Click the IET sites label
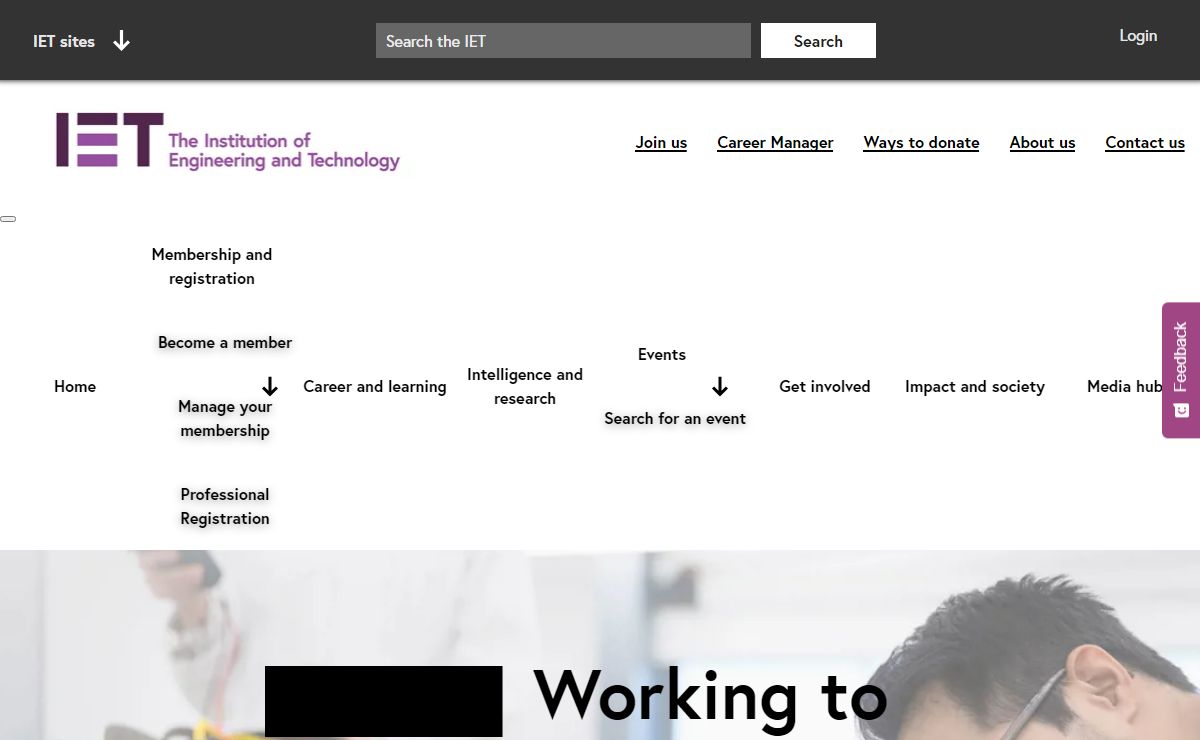 click(x=64, y=41)
